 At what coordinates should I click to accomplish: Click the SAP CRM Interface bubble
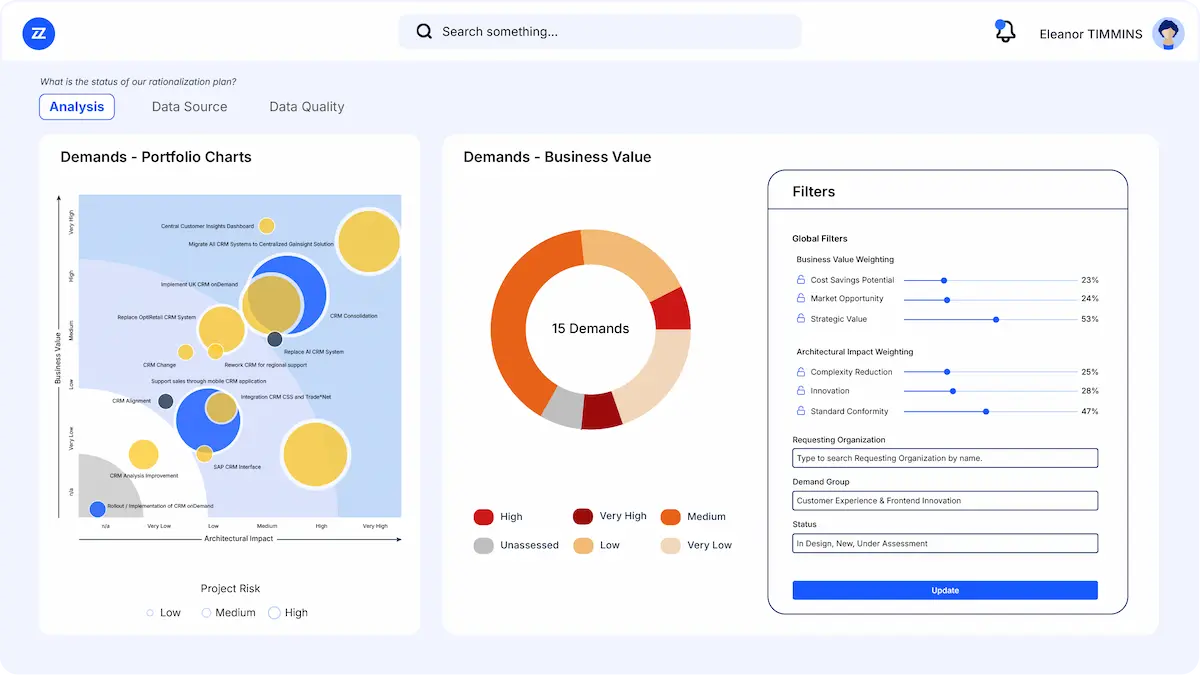pos(204,453)
